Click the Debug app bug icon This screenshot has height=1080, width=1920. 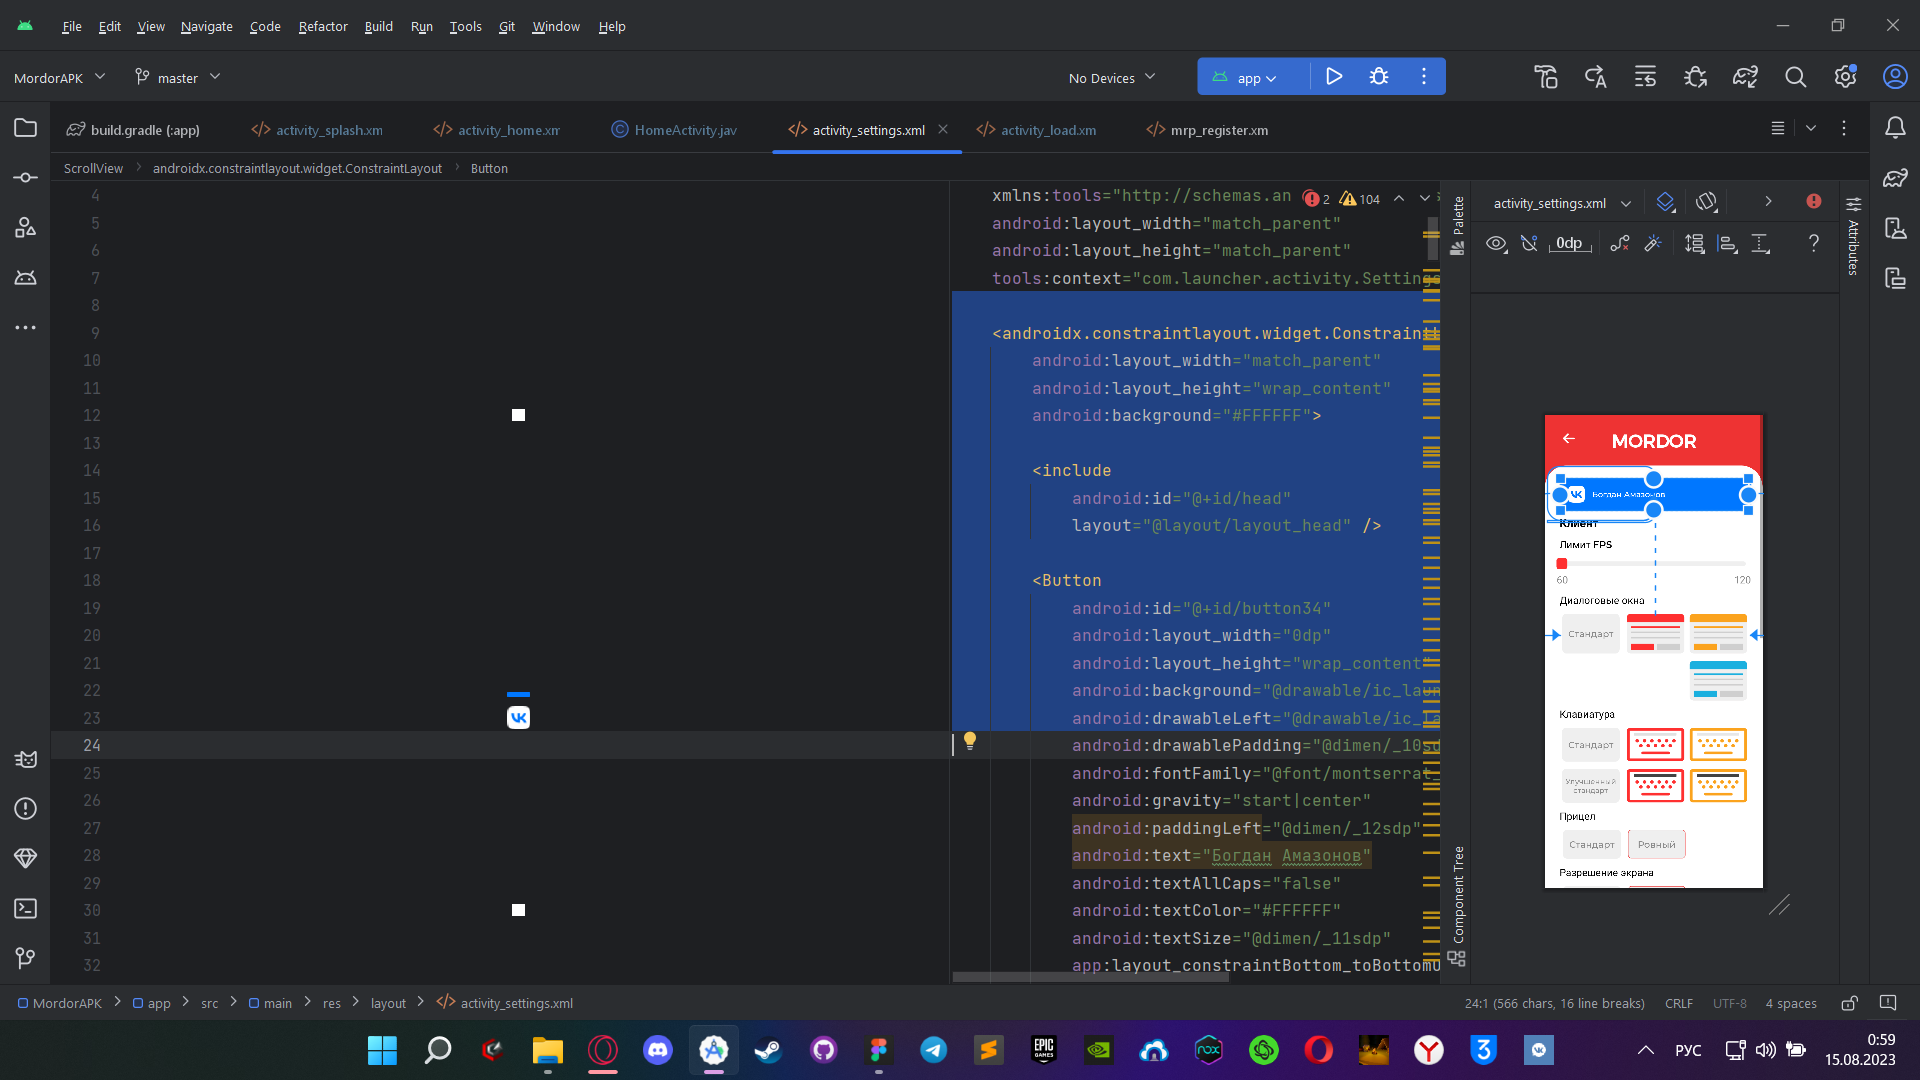[x=1379, y=77]
